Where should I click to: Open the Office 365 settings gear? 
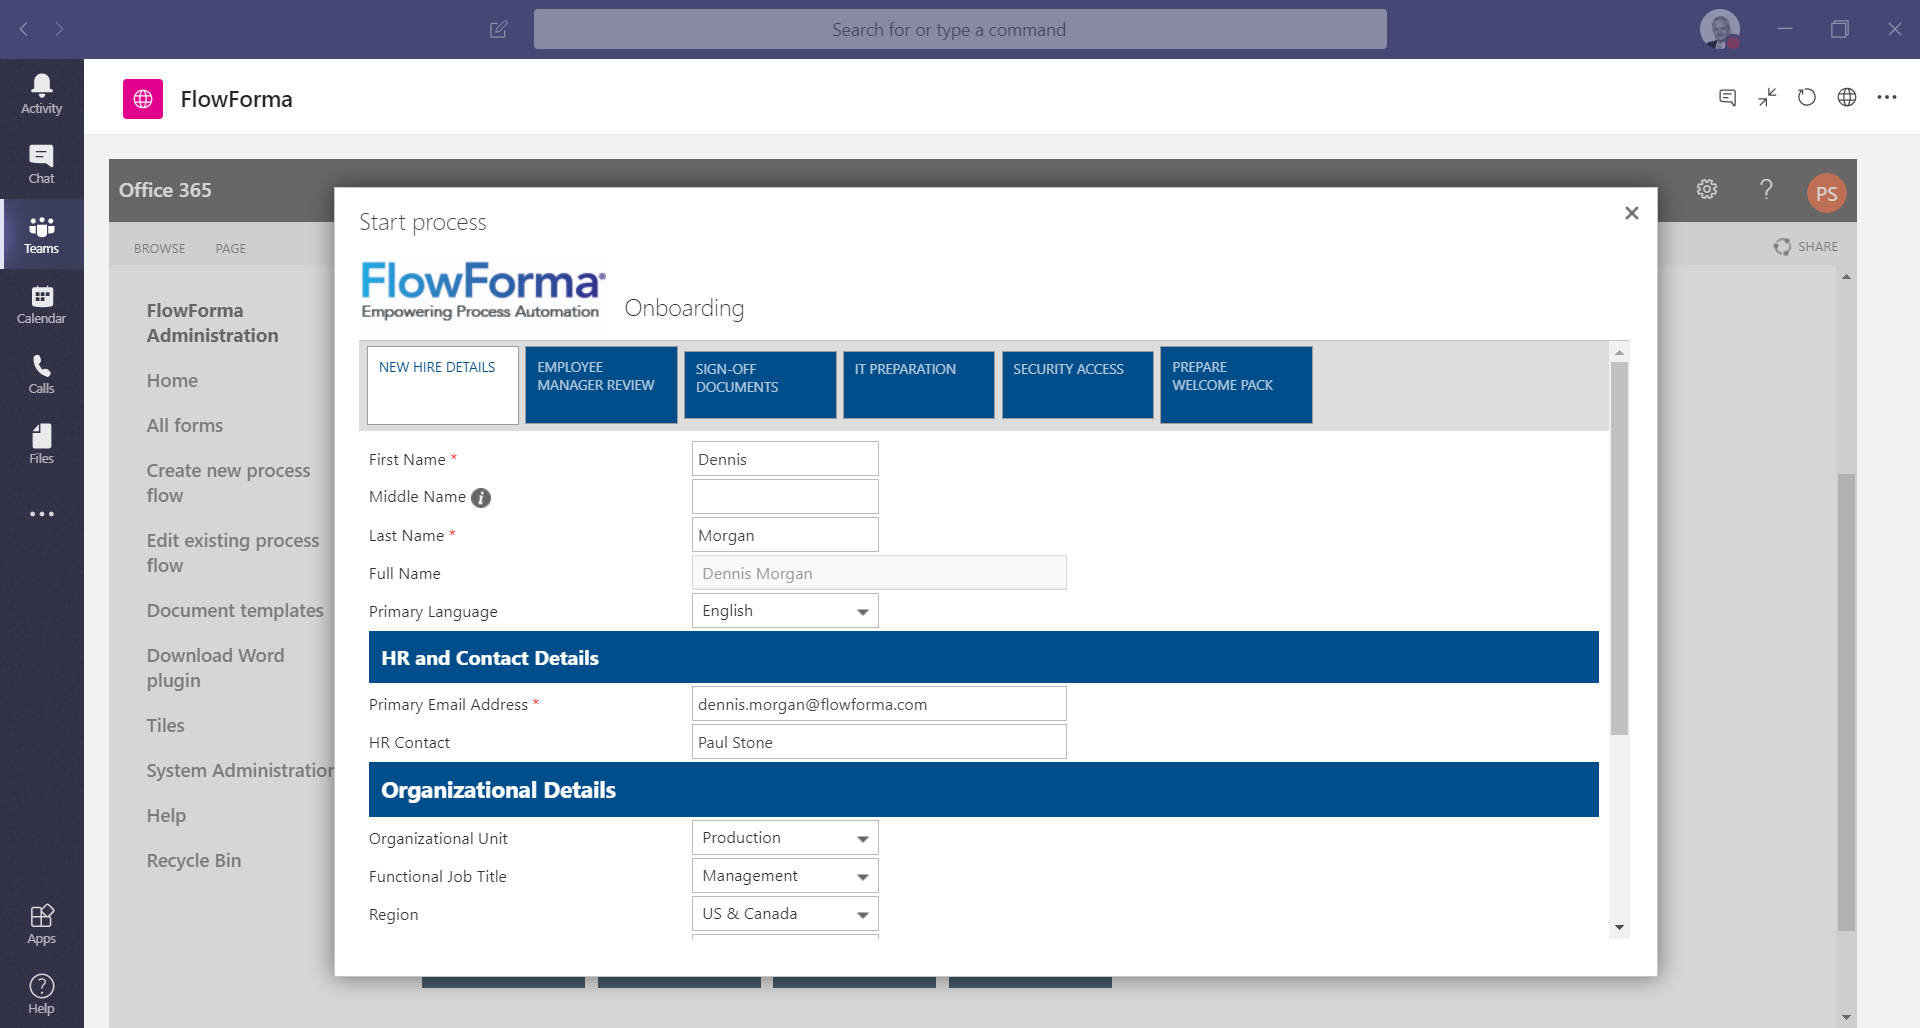click(1707, 189)
